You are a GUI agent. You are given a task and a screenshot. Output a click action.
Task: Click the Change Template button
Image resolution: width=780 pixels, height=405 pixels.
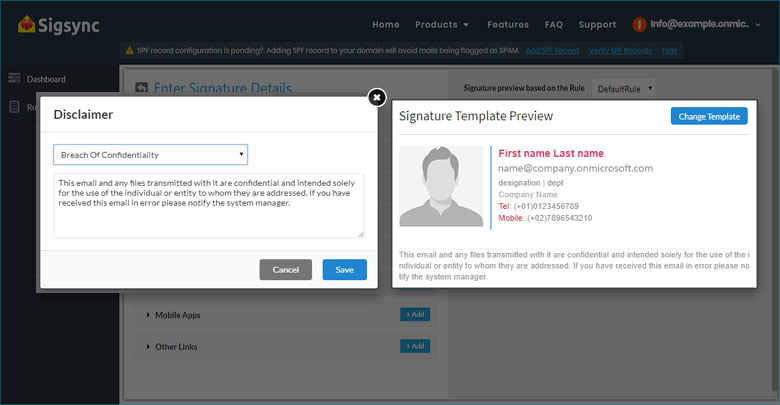pos(709,117)
